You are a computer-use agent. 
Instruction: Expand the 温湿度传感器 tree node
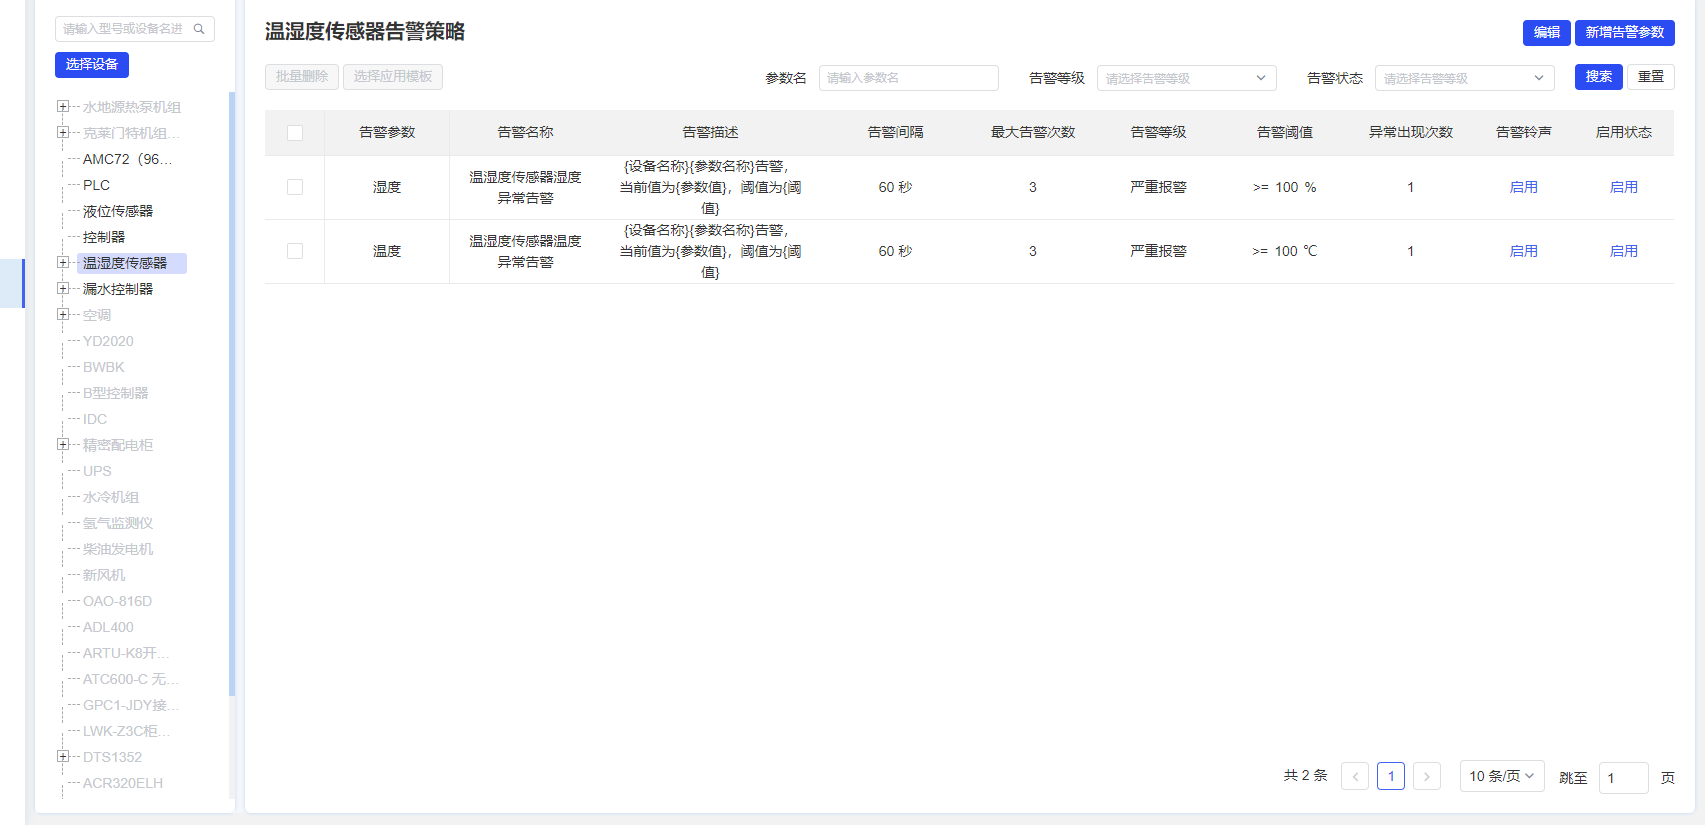(x=63, y=262)
